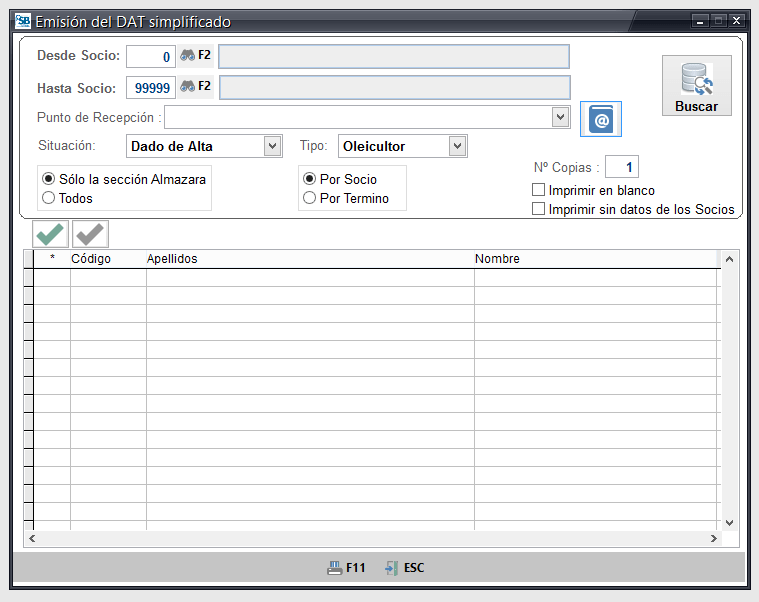Enable Imprimir en blanco checkbox
The image size is (759, 602).
(539, 190)
